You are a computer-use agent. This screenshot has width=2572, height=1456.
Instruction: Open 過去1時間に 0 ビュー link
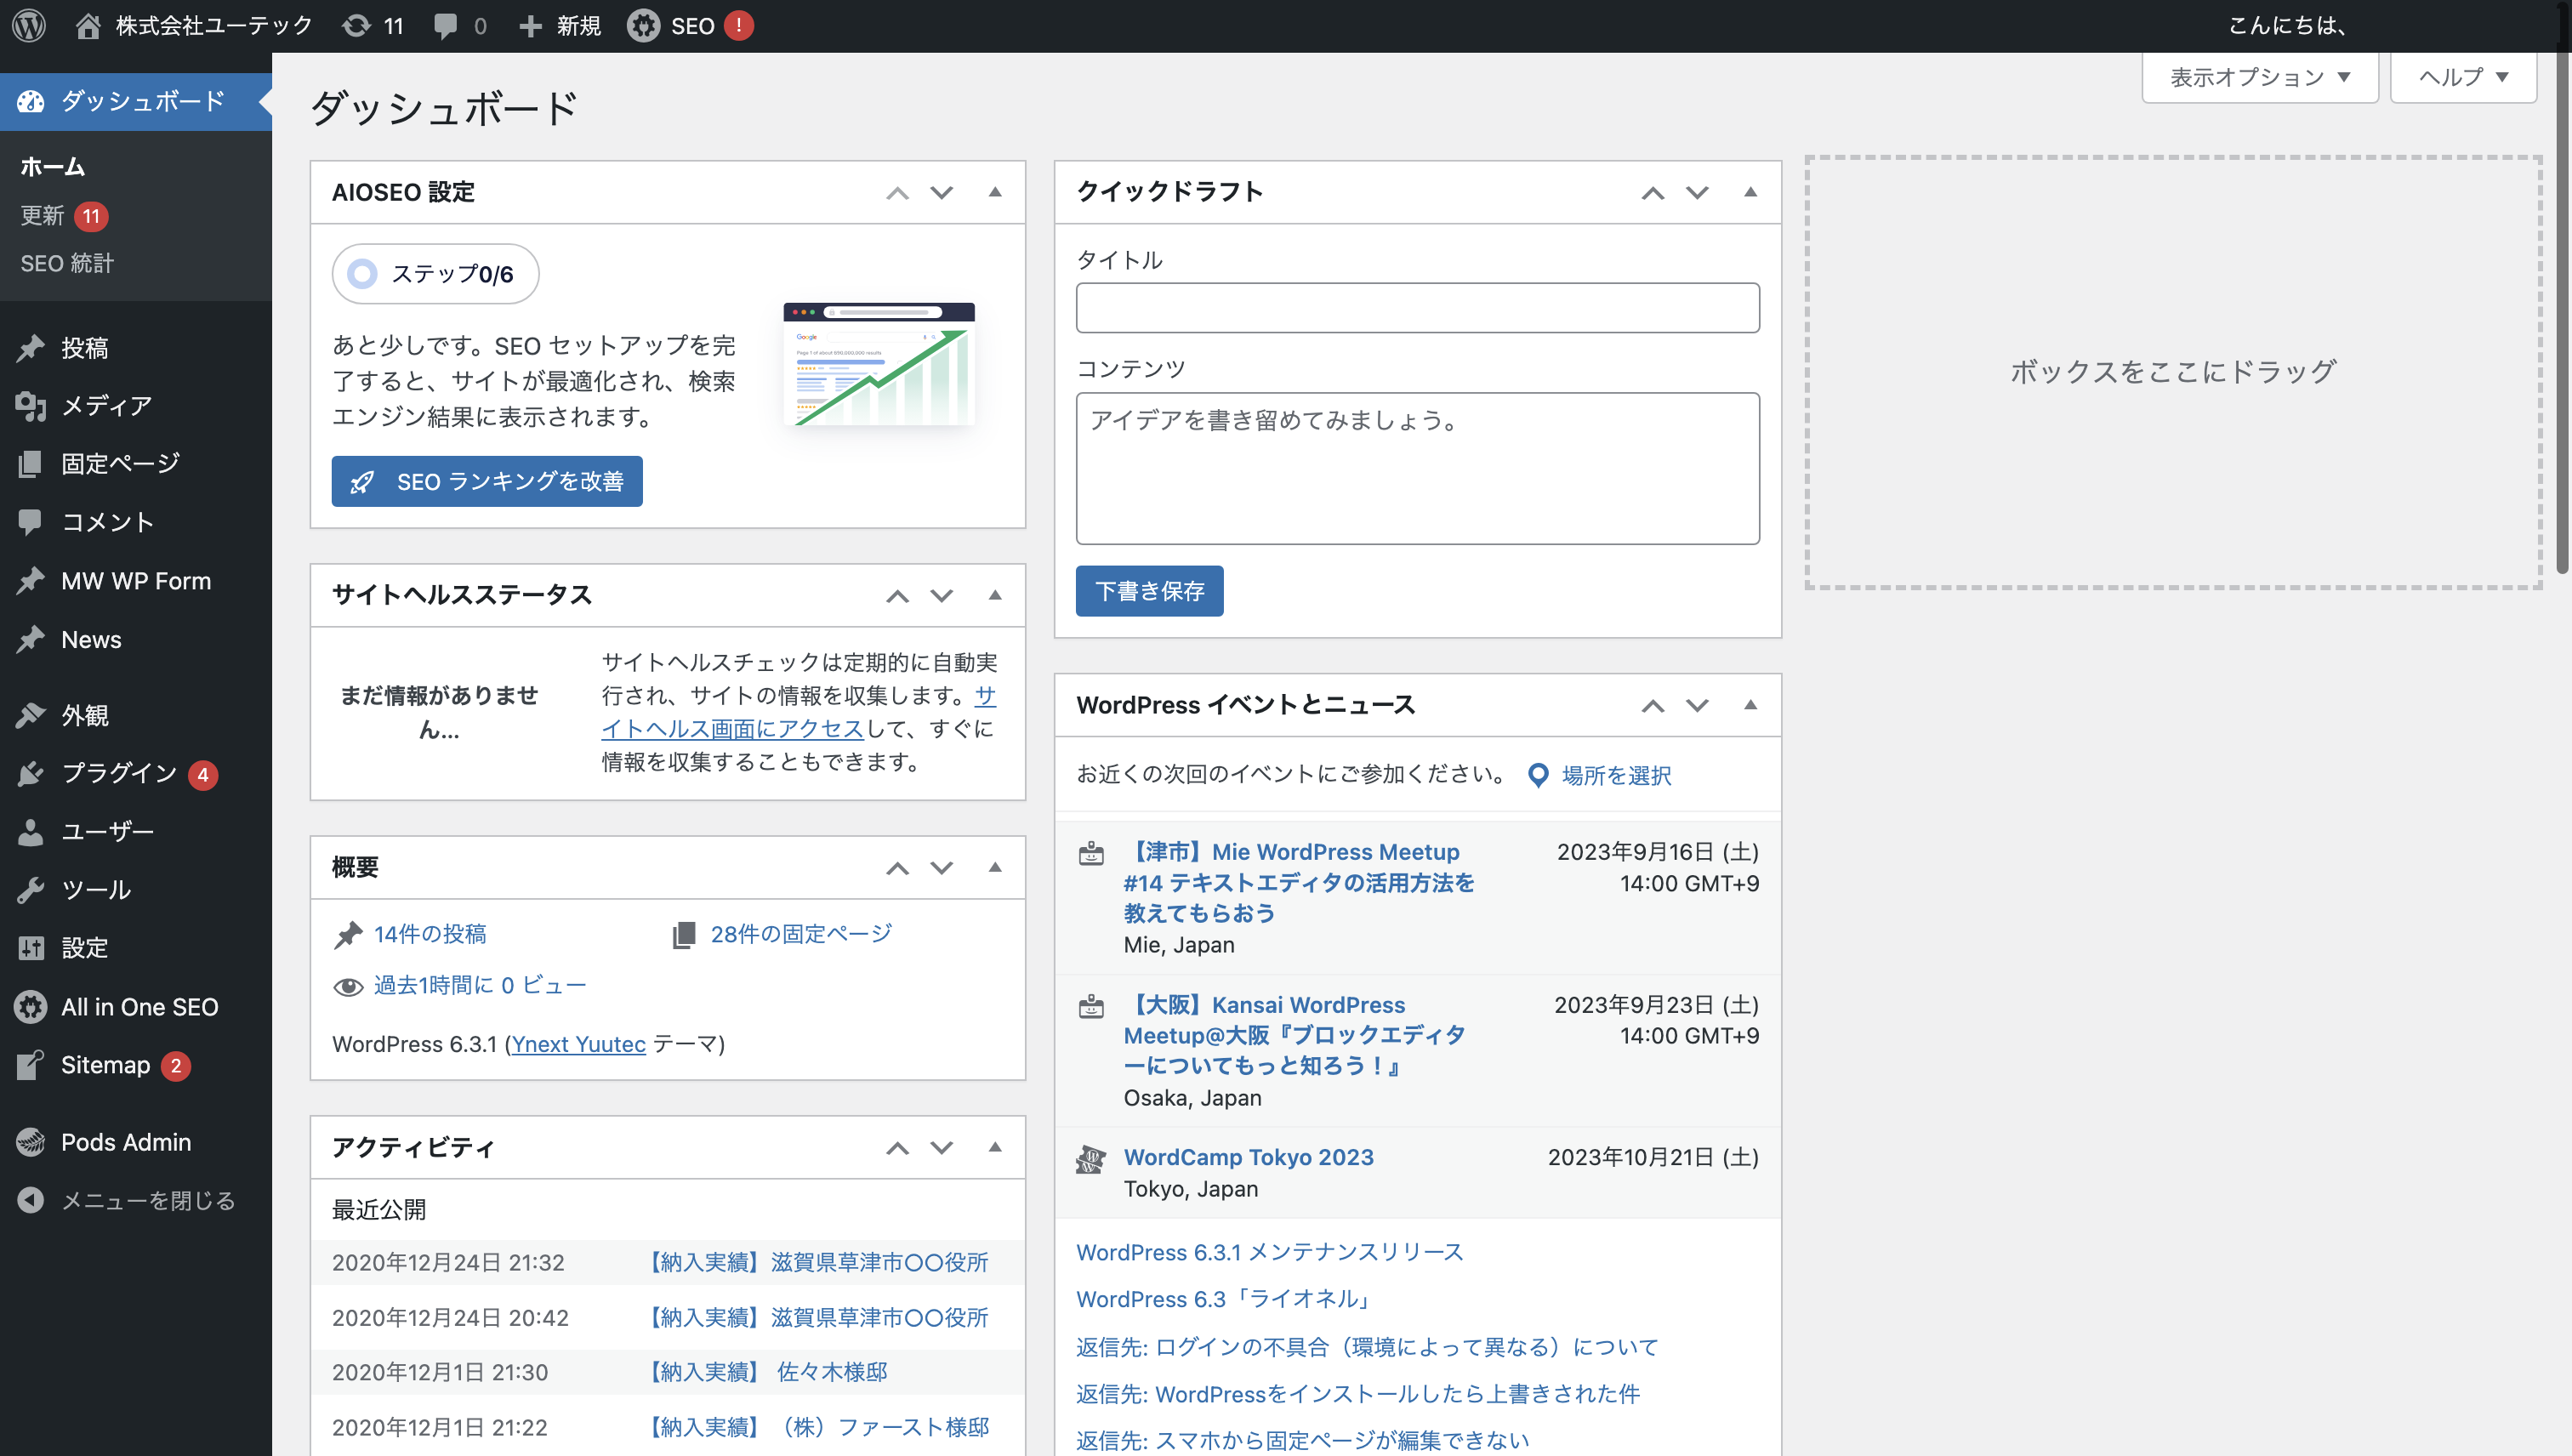pyautogui.click(x=480, y=986)
